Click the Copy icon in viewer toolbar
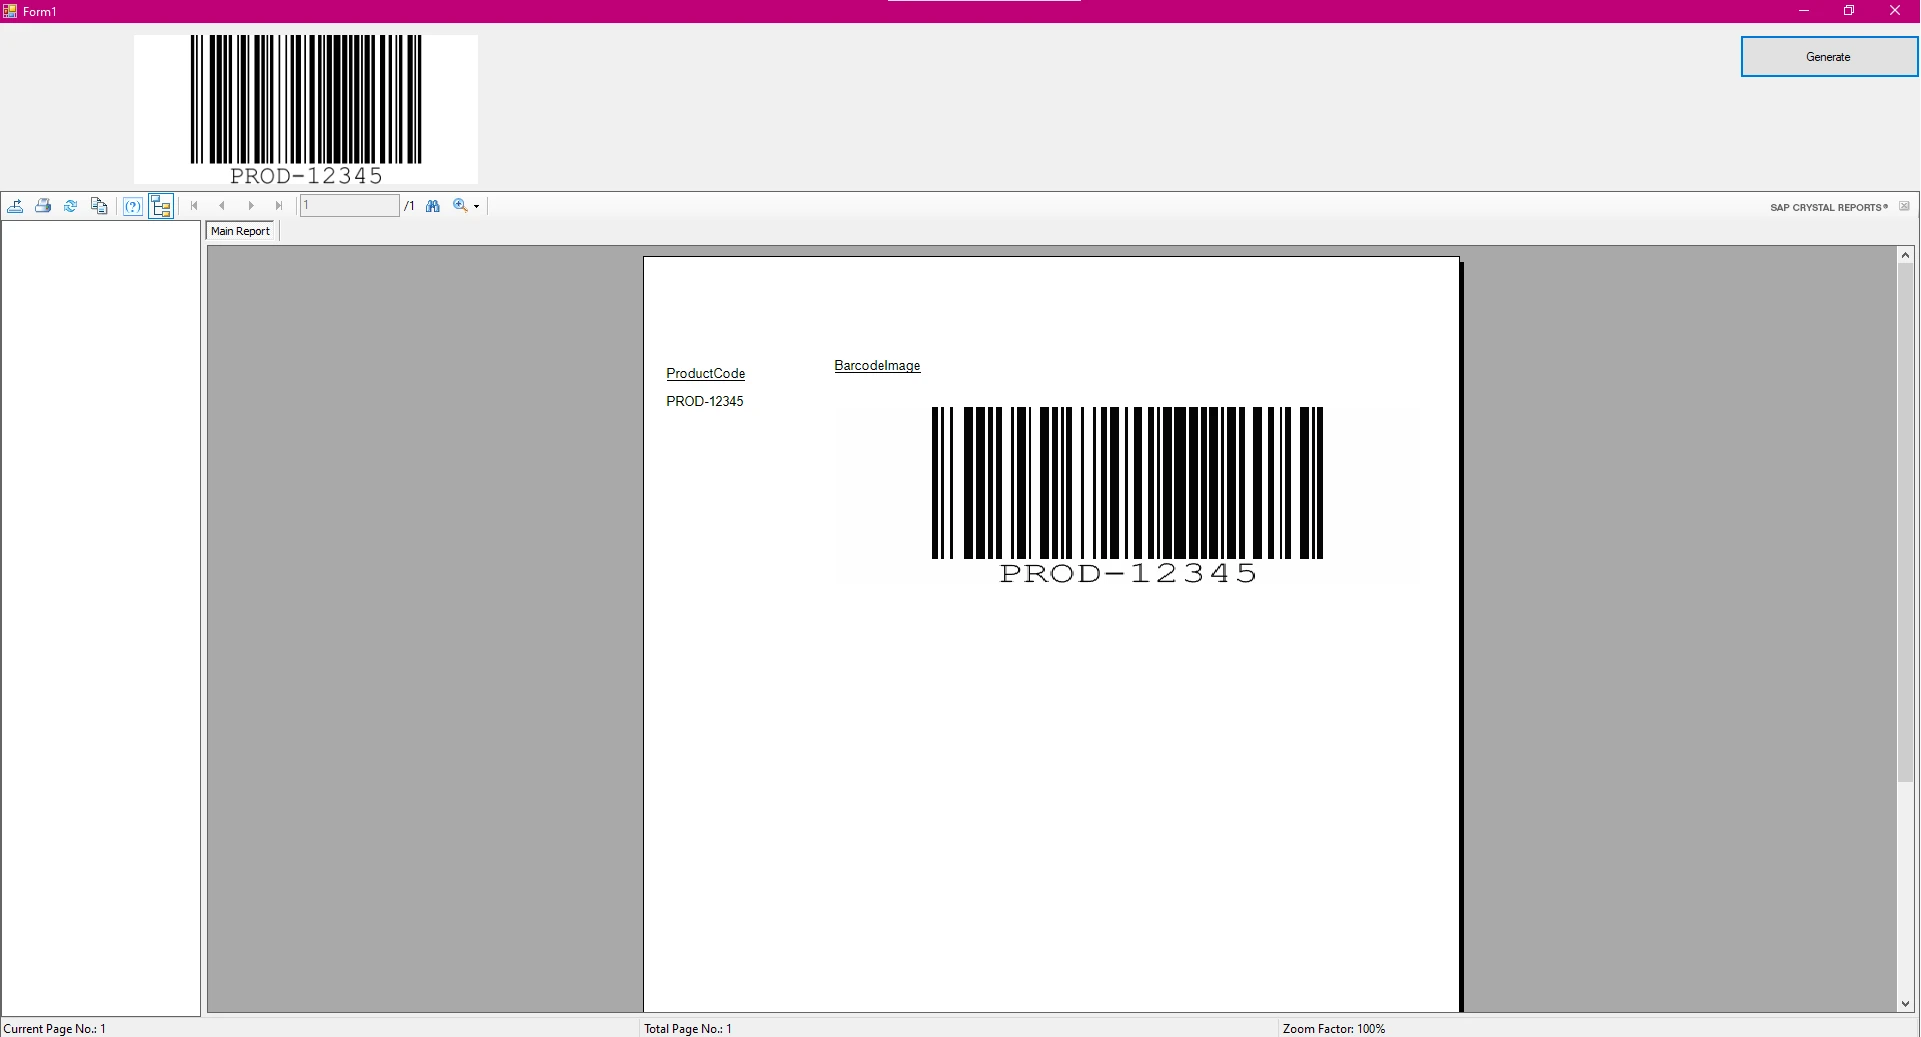 pos(99,206)
